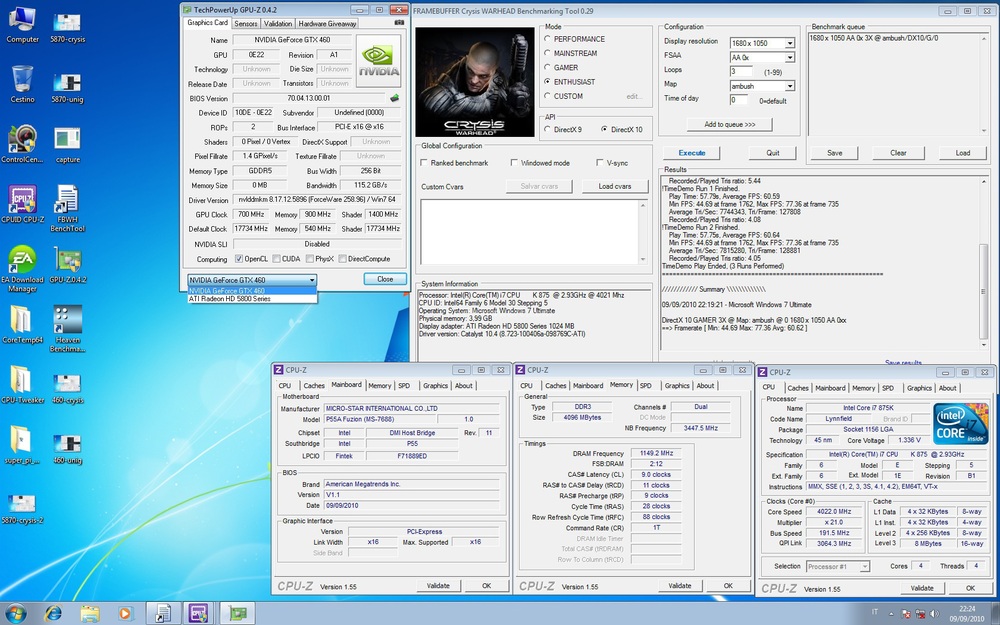Open the 5870-unig desktop file

point(67,87)
